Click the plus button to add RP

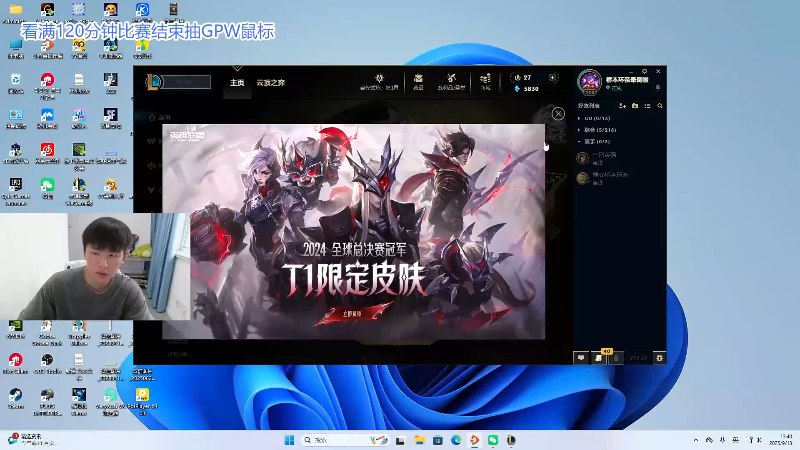tap(553, 78)
